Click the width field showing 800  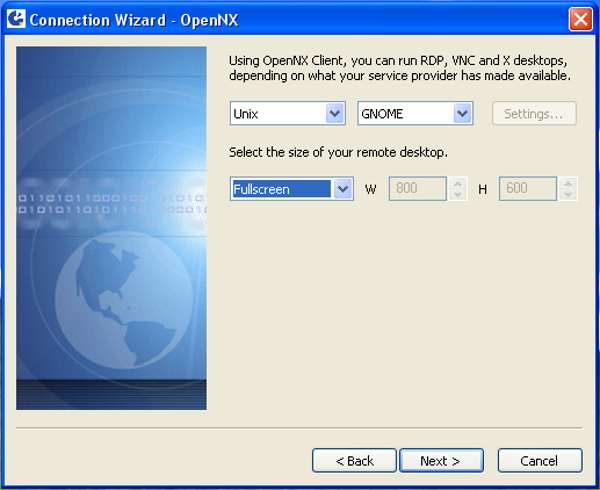point(417,189)
